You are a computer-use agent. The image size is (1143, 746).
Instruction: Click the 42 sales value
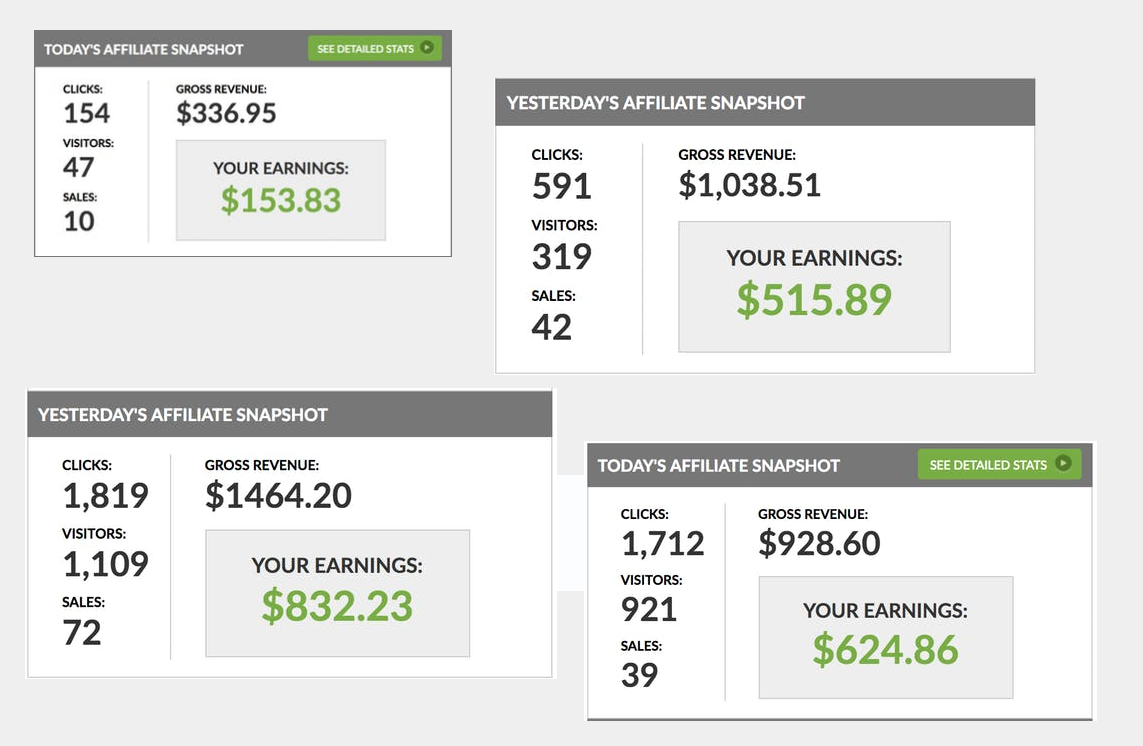pos(552,327)
